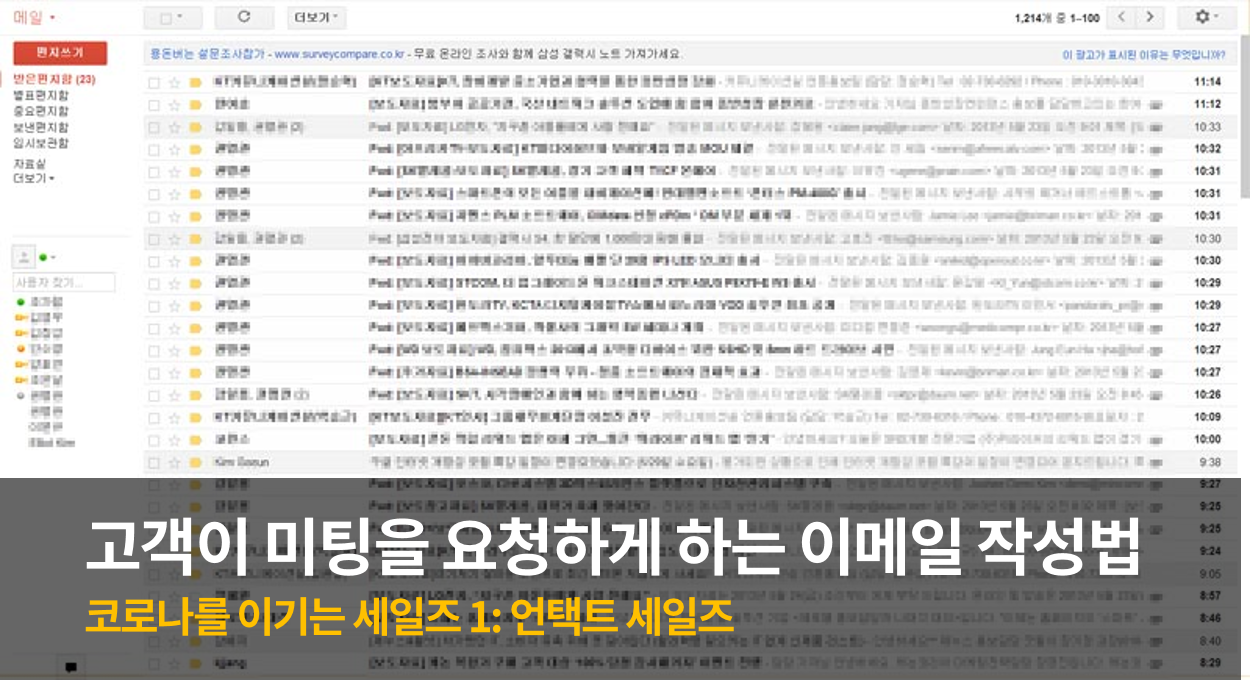The height and width of the screenshot is (680, 1250).
Task: Star the email received at 11:12
Action: click(174, 104)
